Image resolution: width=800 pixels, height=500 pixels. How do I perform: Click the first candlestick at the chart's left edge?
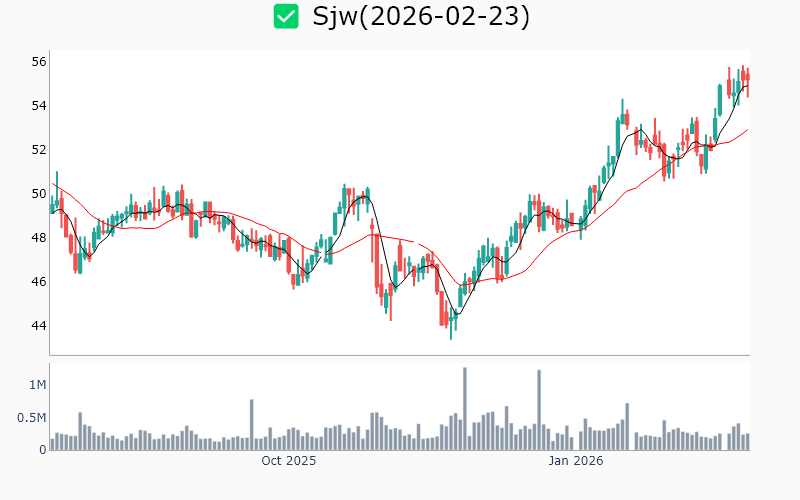(x=52, y=203)
